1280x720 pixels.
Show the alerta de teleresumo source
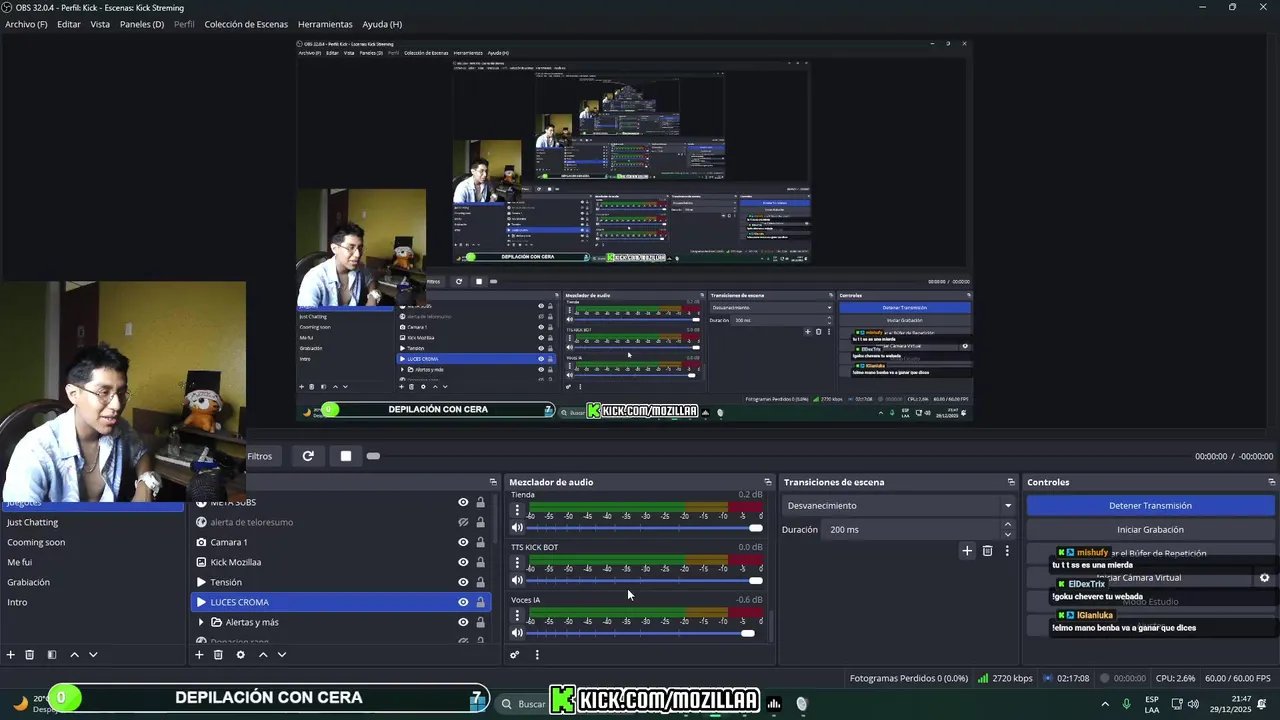click(463, 522)
